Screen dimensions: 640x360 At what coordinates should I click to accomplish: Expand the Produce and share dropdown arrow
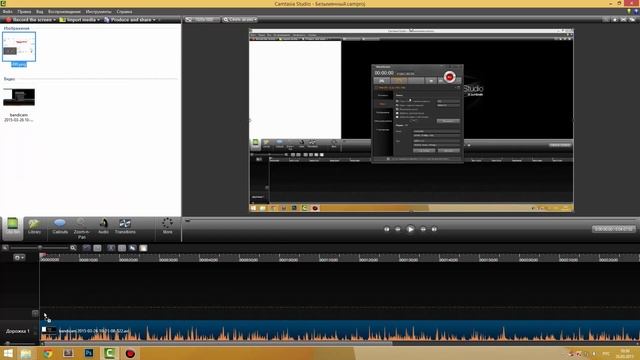coord(154,20)
